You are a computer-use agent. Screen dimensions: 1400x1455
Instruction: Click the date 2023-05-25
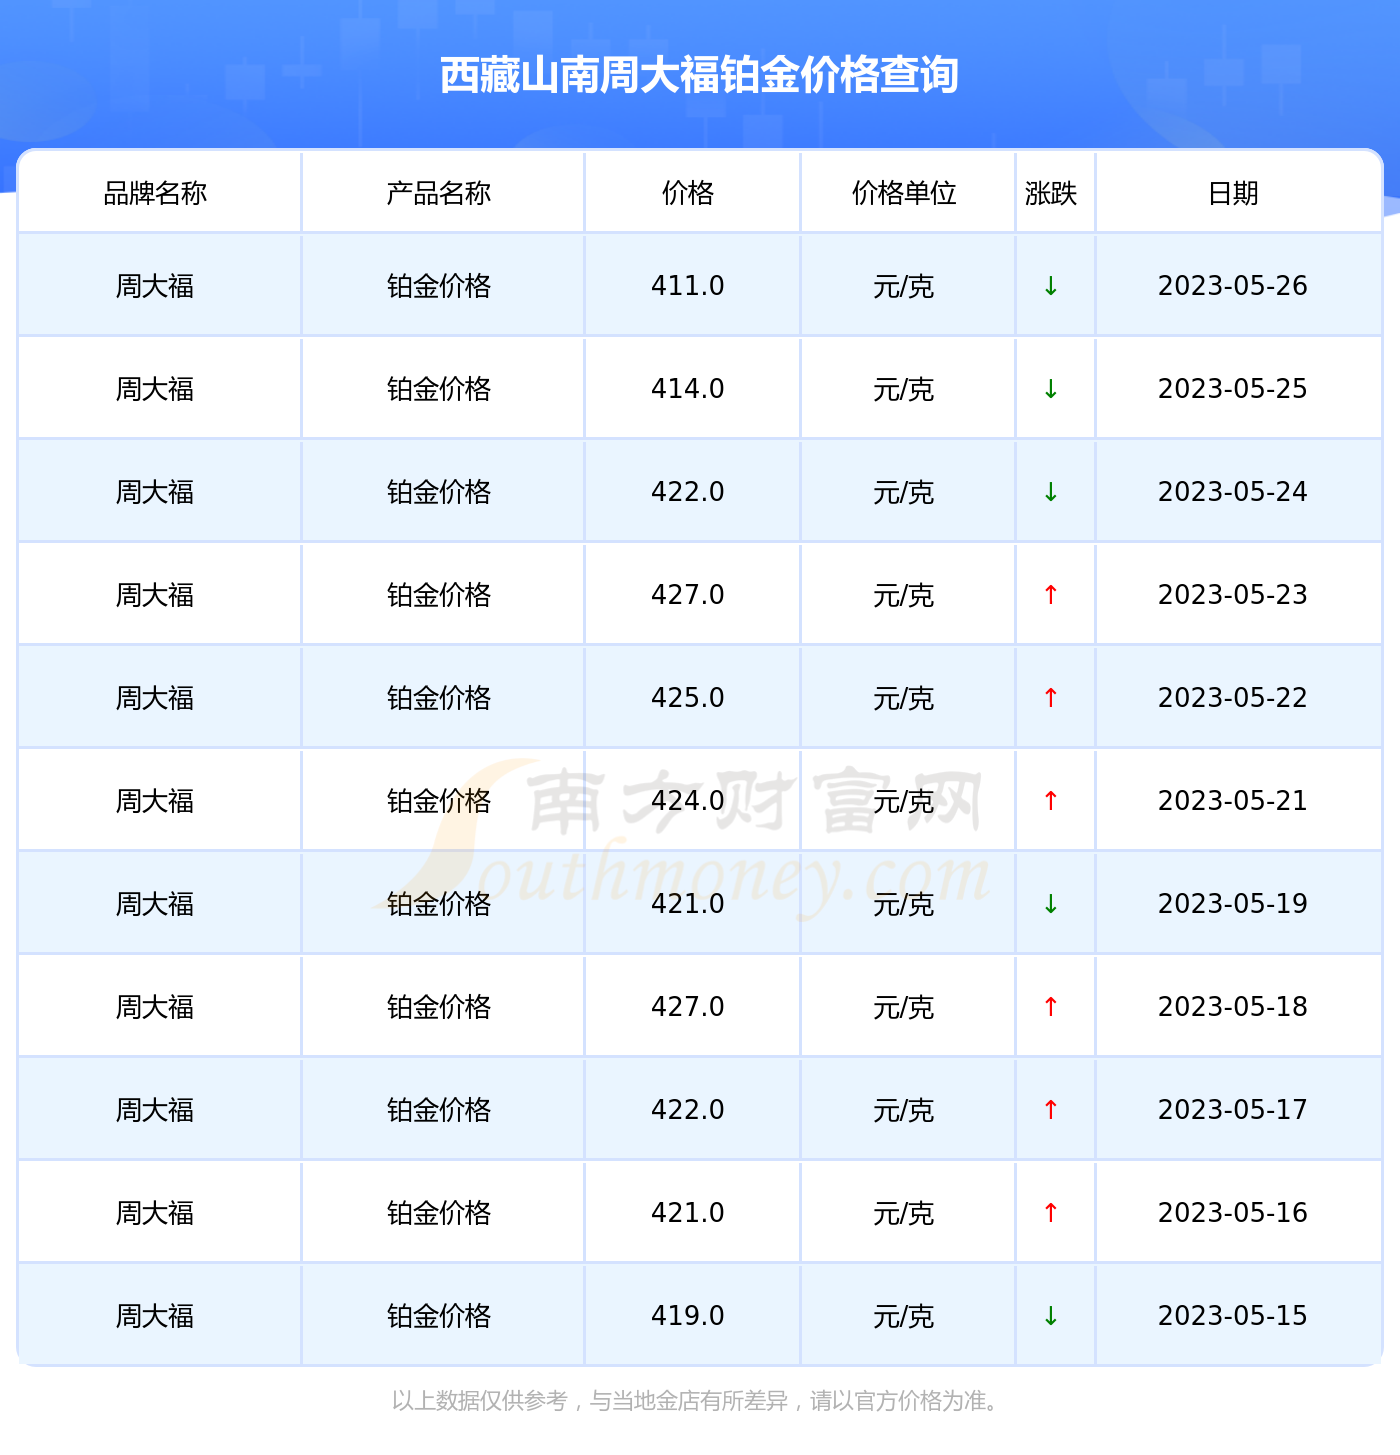pos(1233,389)
